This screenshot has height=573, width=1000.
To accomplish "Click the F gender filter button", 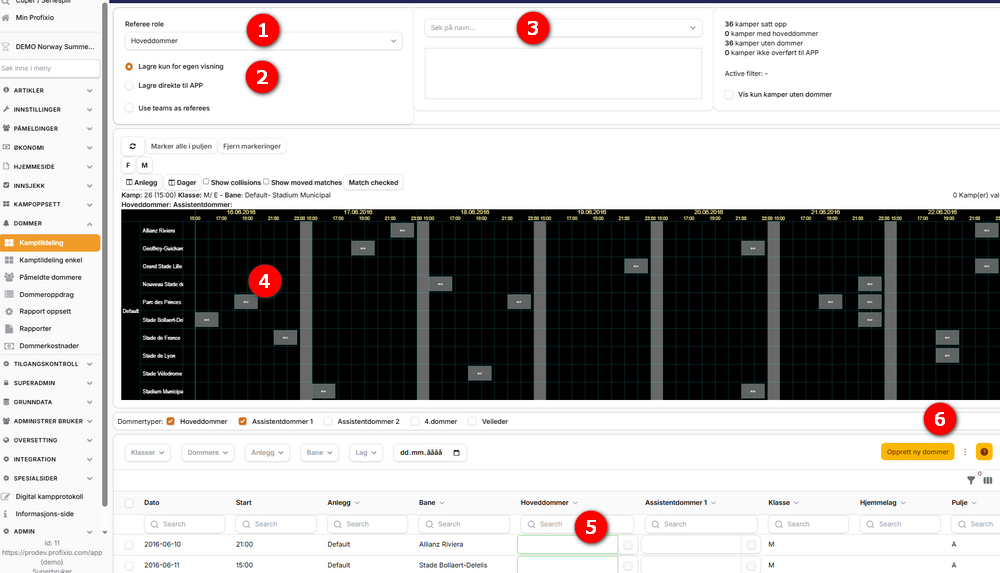I will [128, 165].
